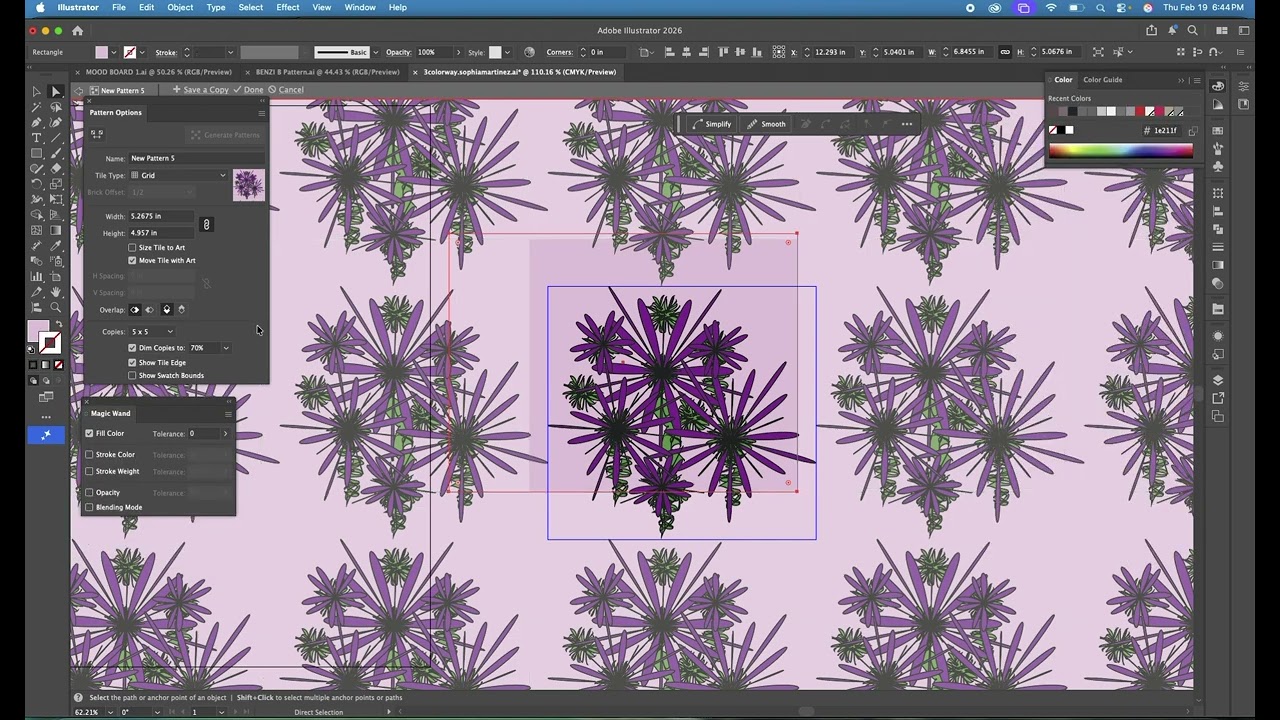
Task: Open the Copies 5 x 5 dropdown
Action: [152, 332]
